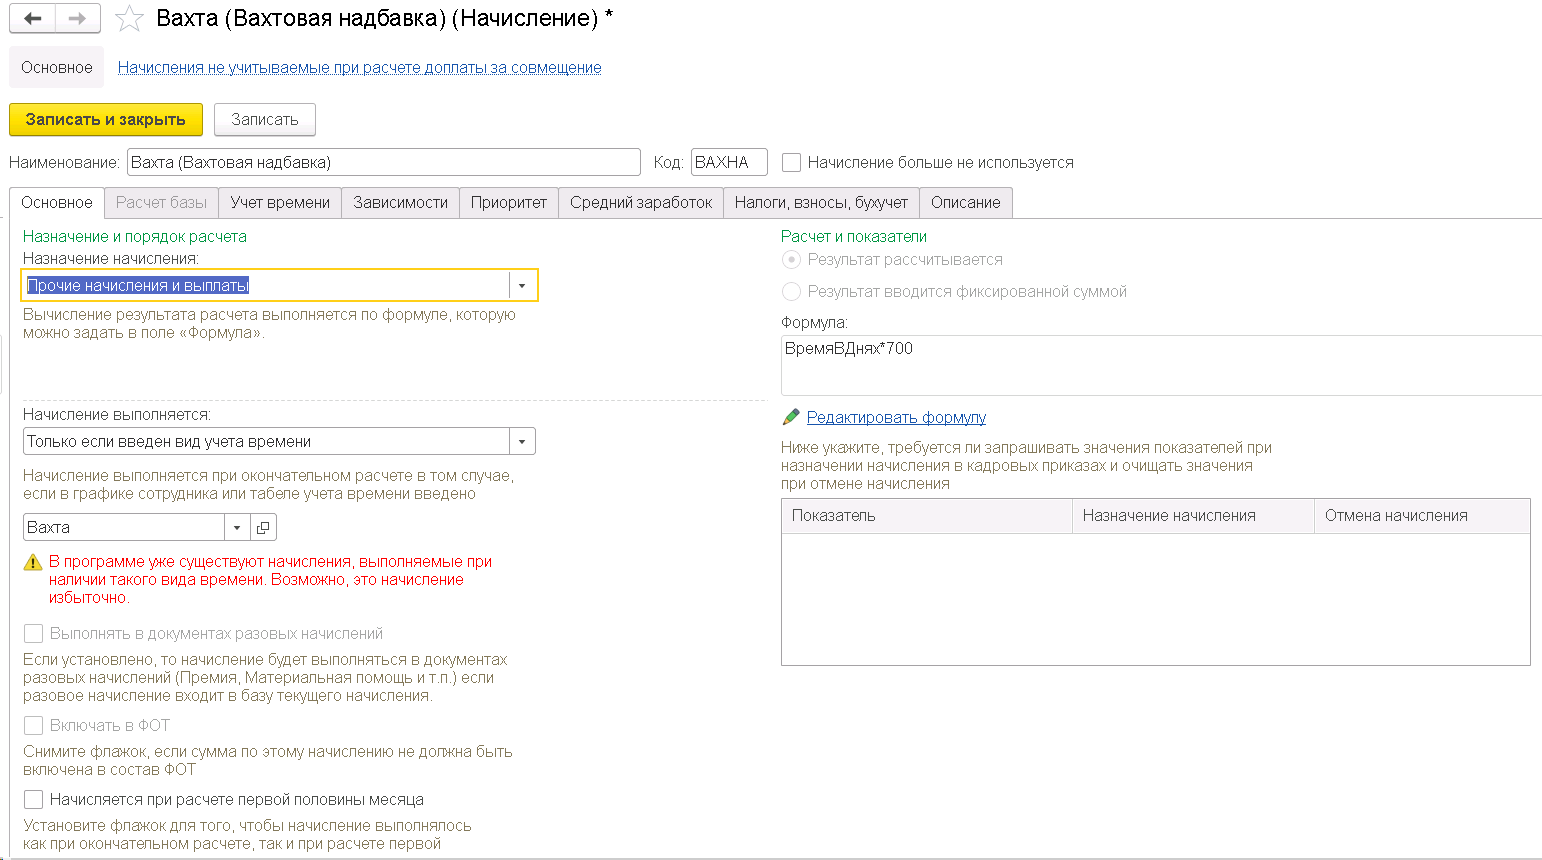Open the Вахта time type record icon
The width and height of the screenshot is (1542, 860).
tap(263, 527)
